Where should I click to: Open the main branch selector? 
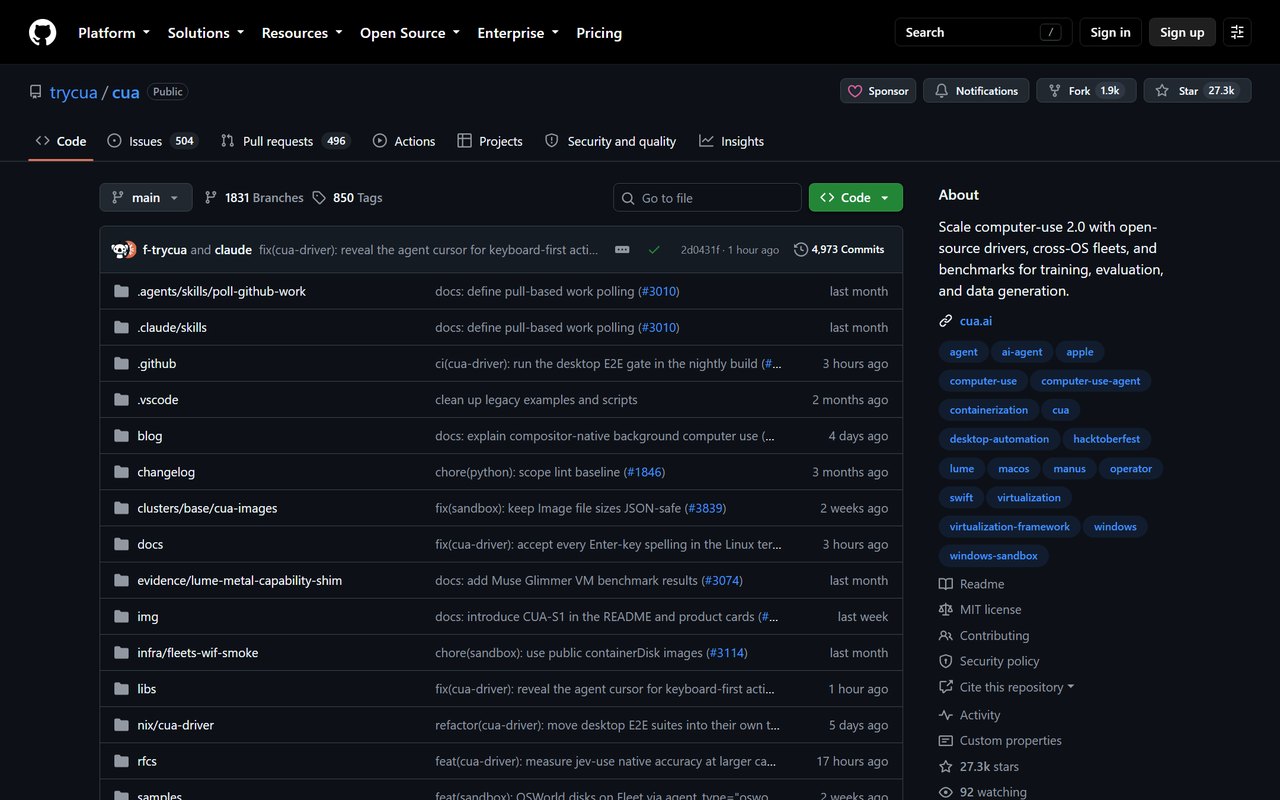pos(146,198)
